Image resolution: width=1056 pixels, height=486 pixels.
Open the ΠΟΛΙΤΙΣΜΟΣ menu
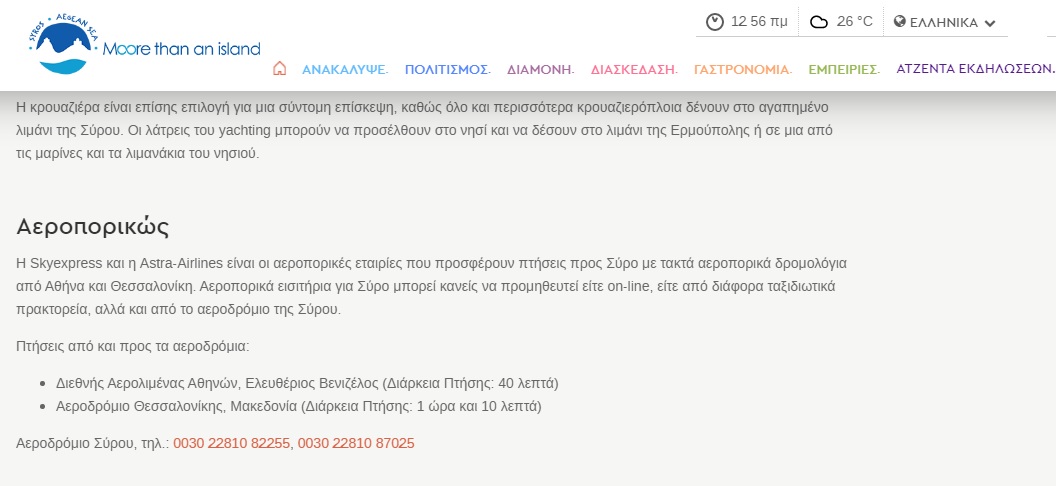[447, 70]
